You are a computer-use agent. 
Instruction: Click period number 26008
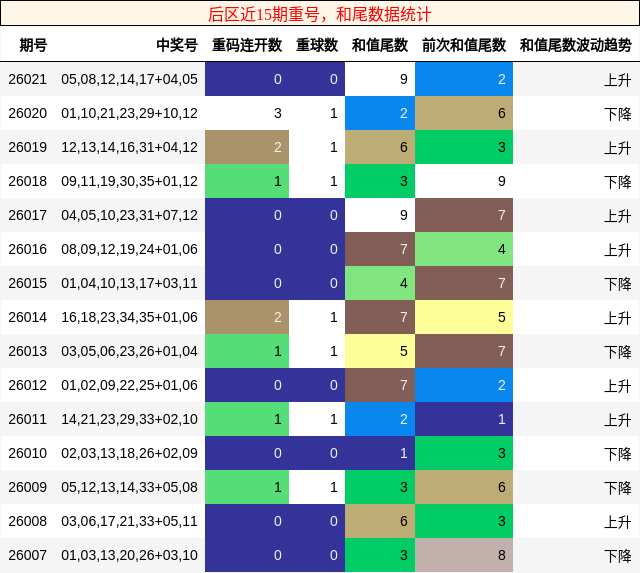tap(28, 521)
